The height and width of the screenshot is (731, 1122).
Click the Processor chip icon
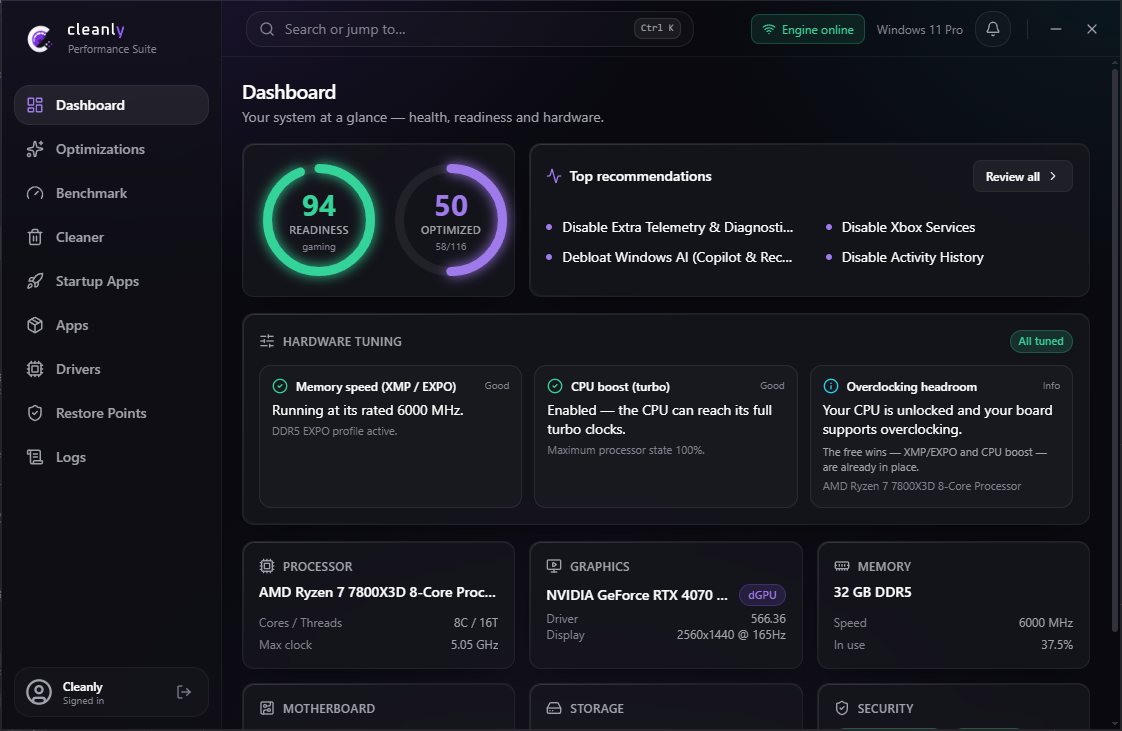(x=267, y=566)
